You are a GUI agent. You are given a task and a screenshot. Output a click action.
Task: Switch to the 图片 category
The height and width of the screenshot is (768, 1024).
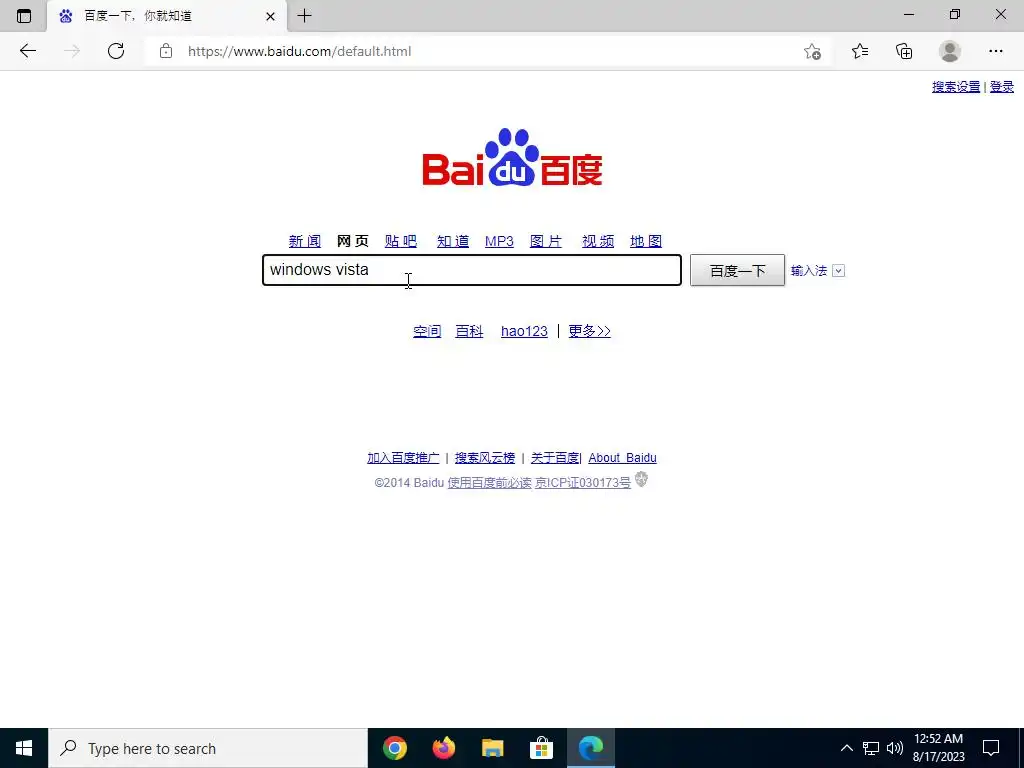546,241
